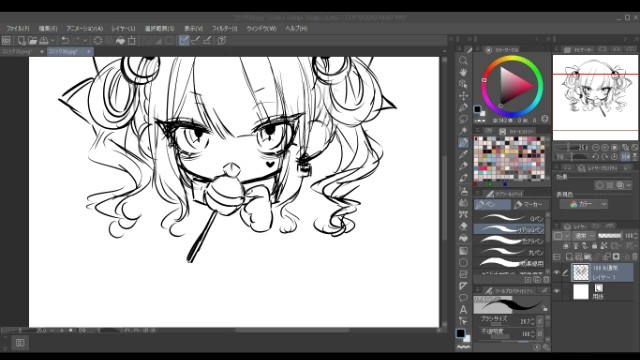640x360 pixels.
Task: Click the Save icon in command bar
Action: coord(44,40)
